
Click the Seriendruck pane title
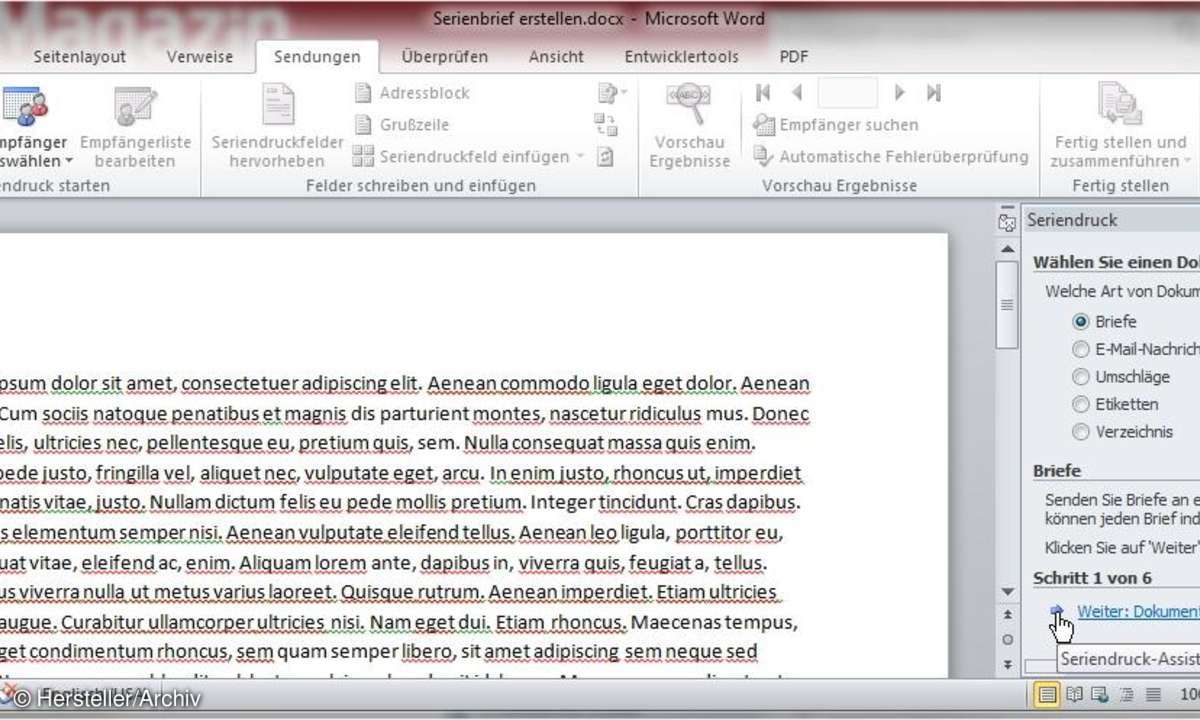[1072, 220]
